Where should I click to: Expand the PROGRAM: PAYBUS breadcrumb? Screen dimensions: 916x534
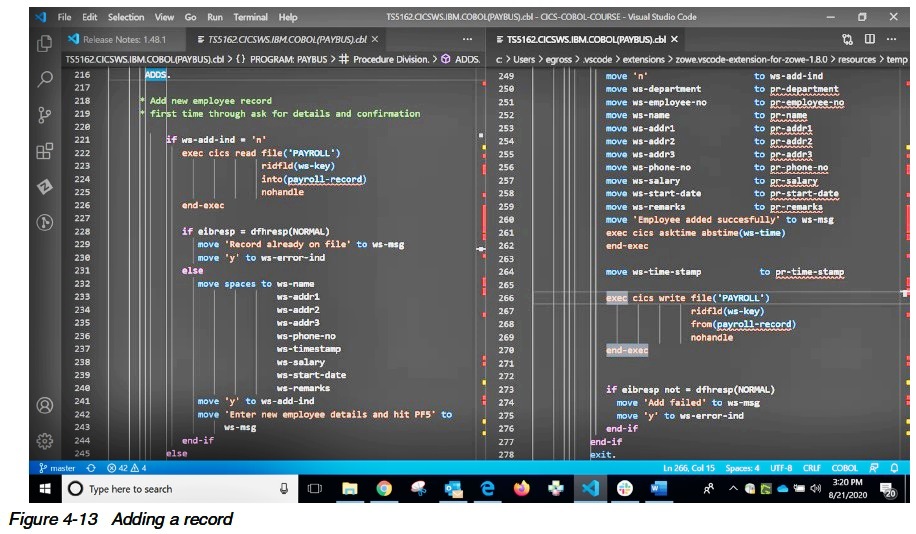pyautogui.click(x=288, y=59)
